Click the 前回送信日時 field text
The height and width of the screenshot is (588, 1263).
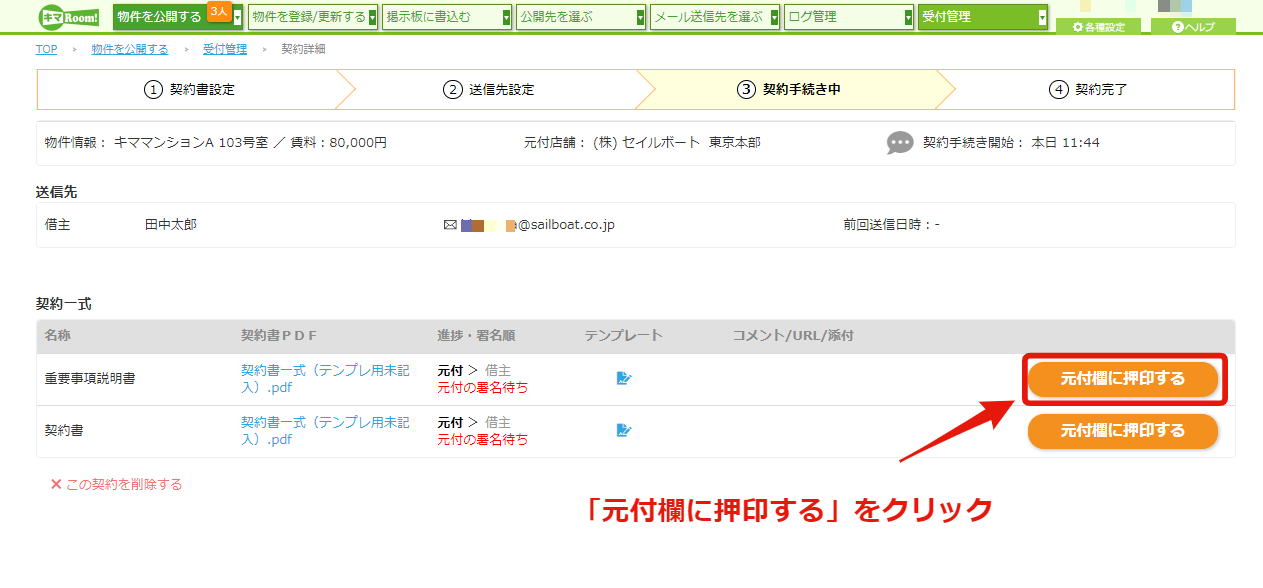891,225
